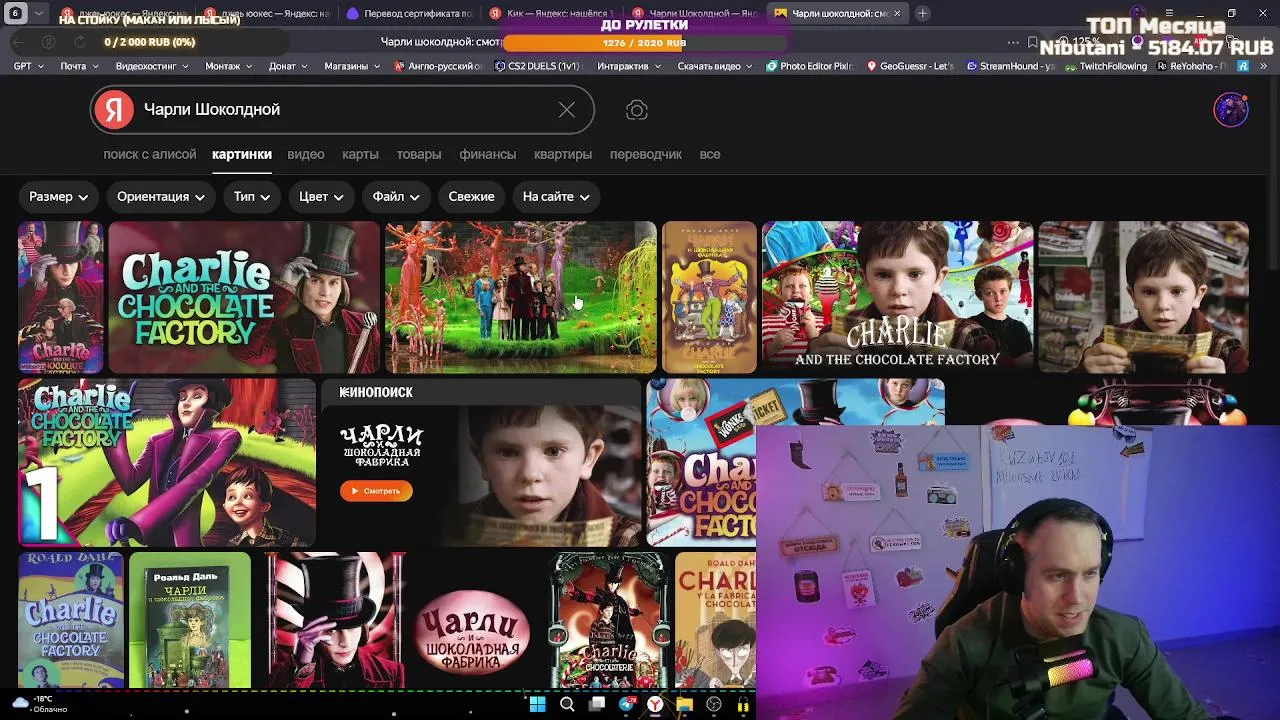Open cartoon Charlie image with number 1
This screenshot has width=1280, height=720.
coord(167,463)
